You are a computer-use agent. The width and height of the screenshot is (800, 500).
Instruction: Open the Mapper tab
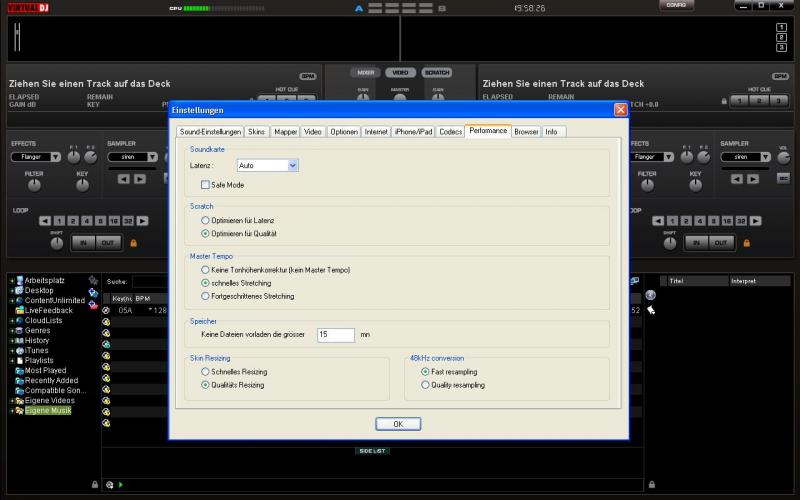pos(285,132)
